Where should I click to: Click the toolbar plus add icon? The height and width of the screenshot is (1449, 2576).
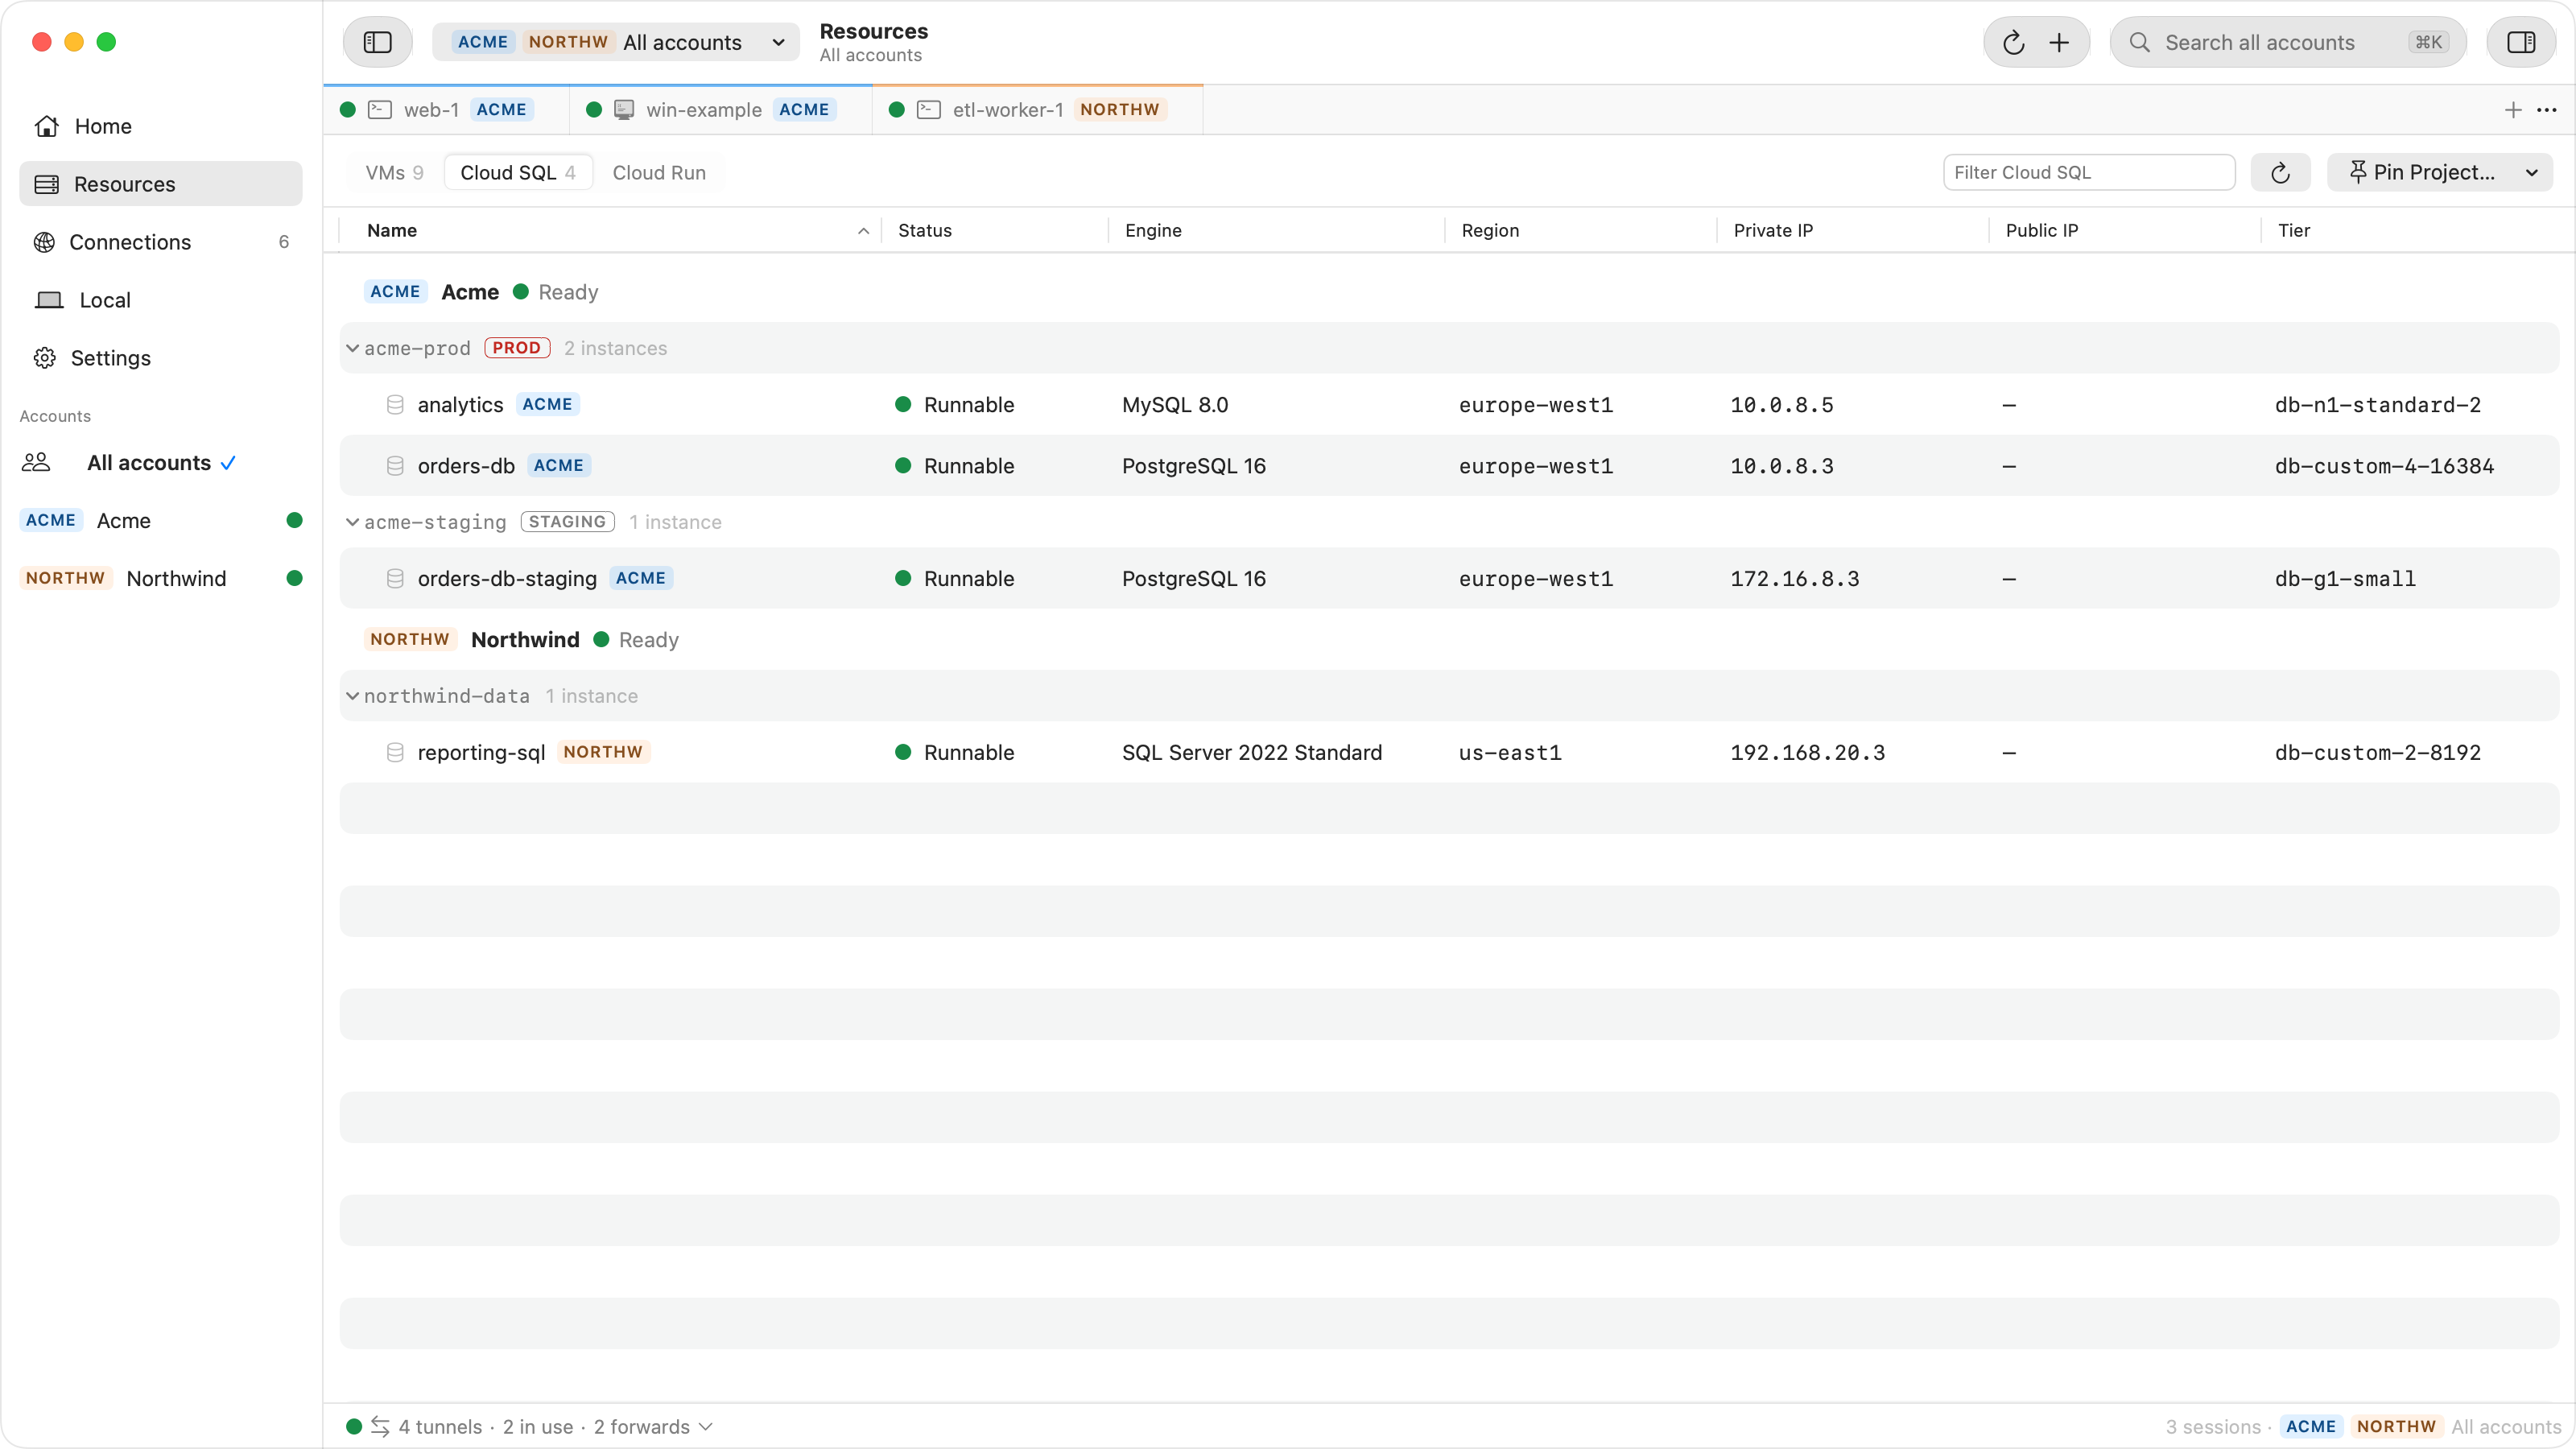[2059, 42]
